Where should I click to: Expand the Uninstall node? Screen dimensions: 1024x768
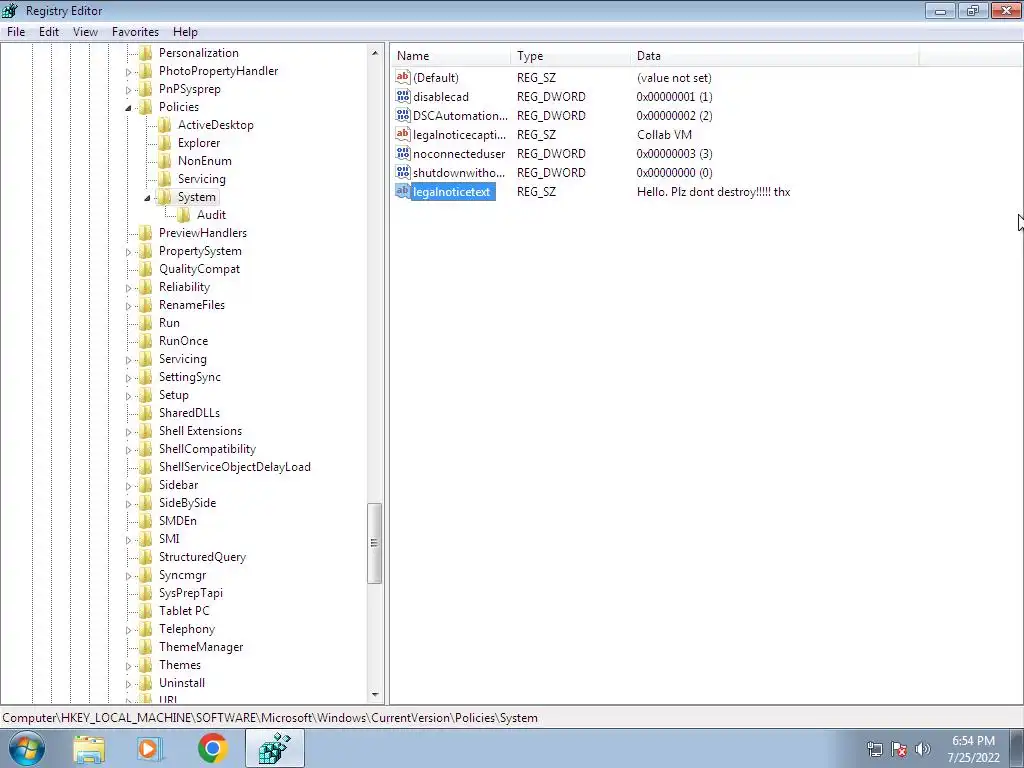(x=128, y=684)
